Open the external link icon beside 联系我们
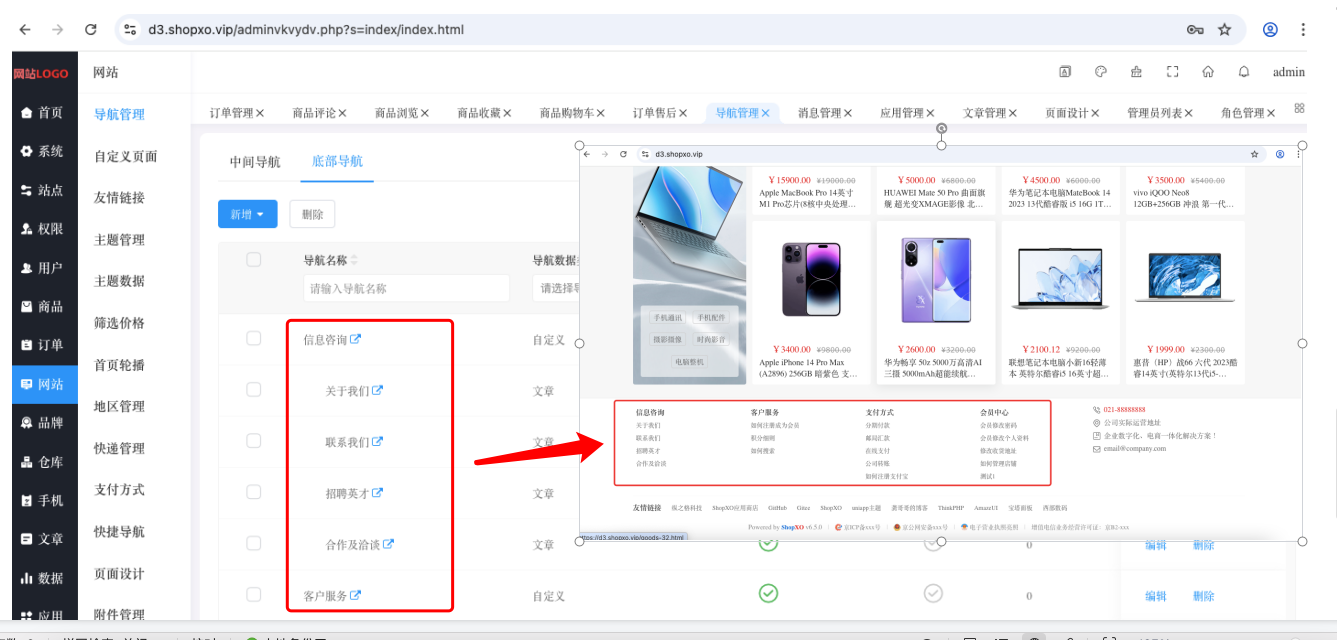The image size is (1337, 640). [377, 441]
